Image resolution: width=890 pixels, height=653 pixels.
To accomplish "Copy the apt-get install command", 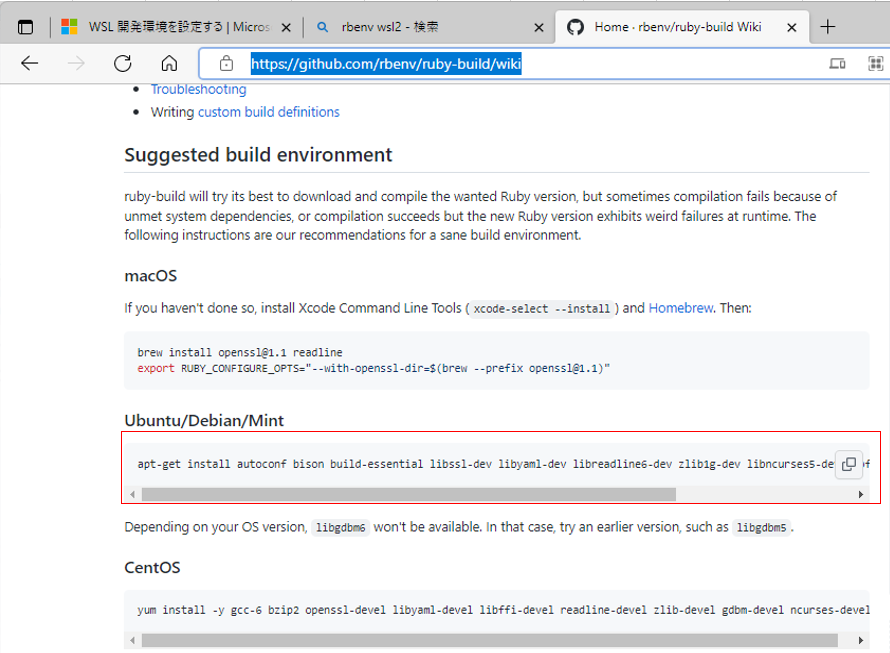I will tap(849, 464).
